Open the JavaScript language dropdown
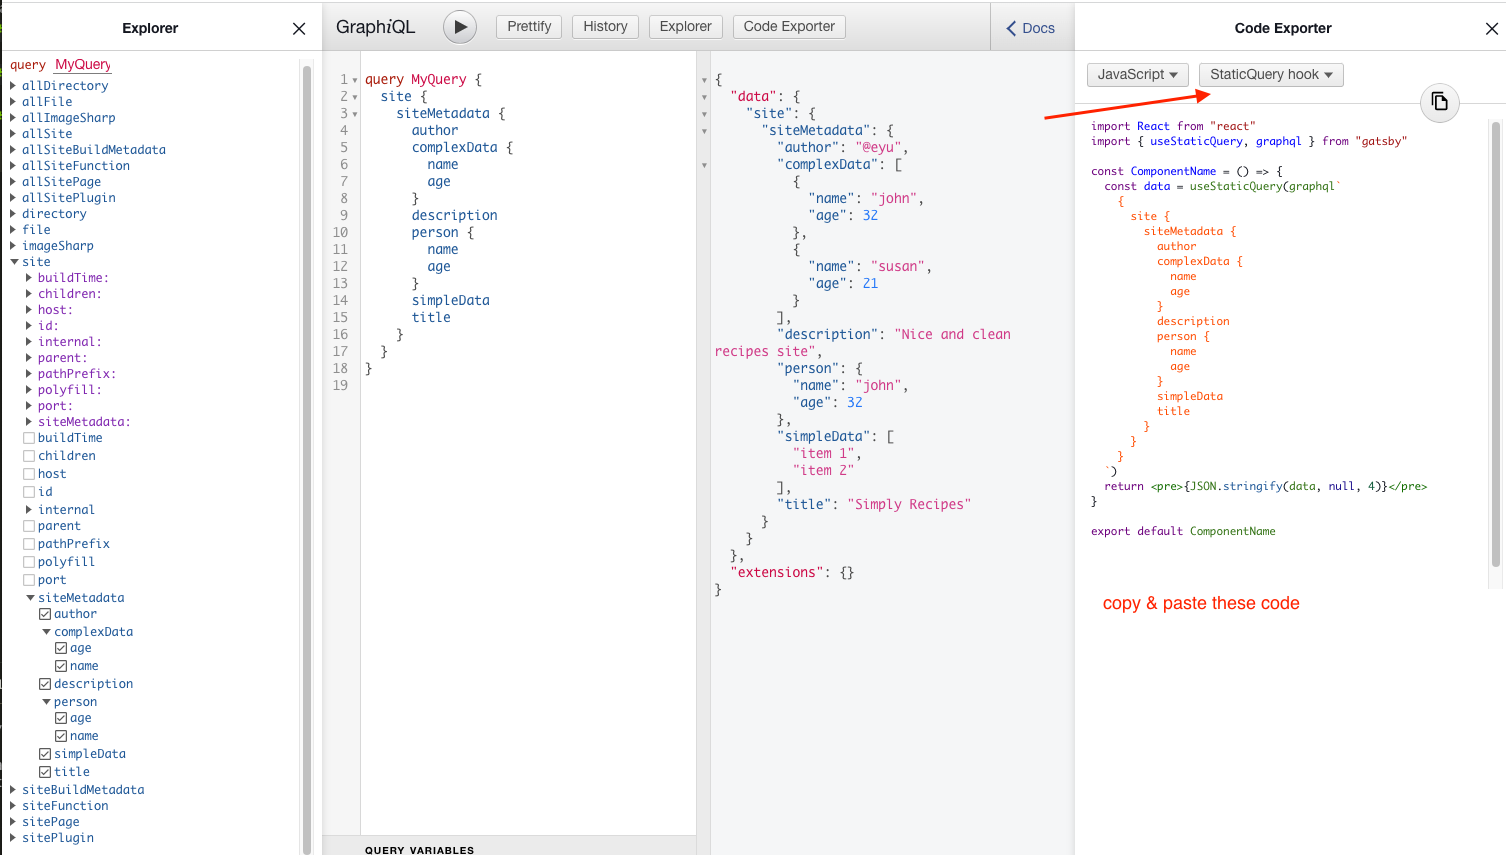This screenshot has width=1506, height=855. [x=1137, y=74]
